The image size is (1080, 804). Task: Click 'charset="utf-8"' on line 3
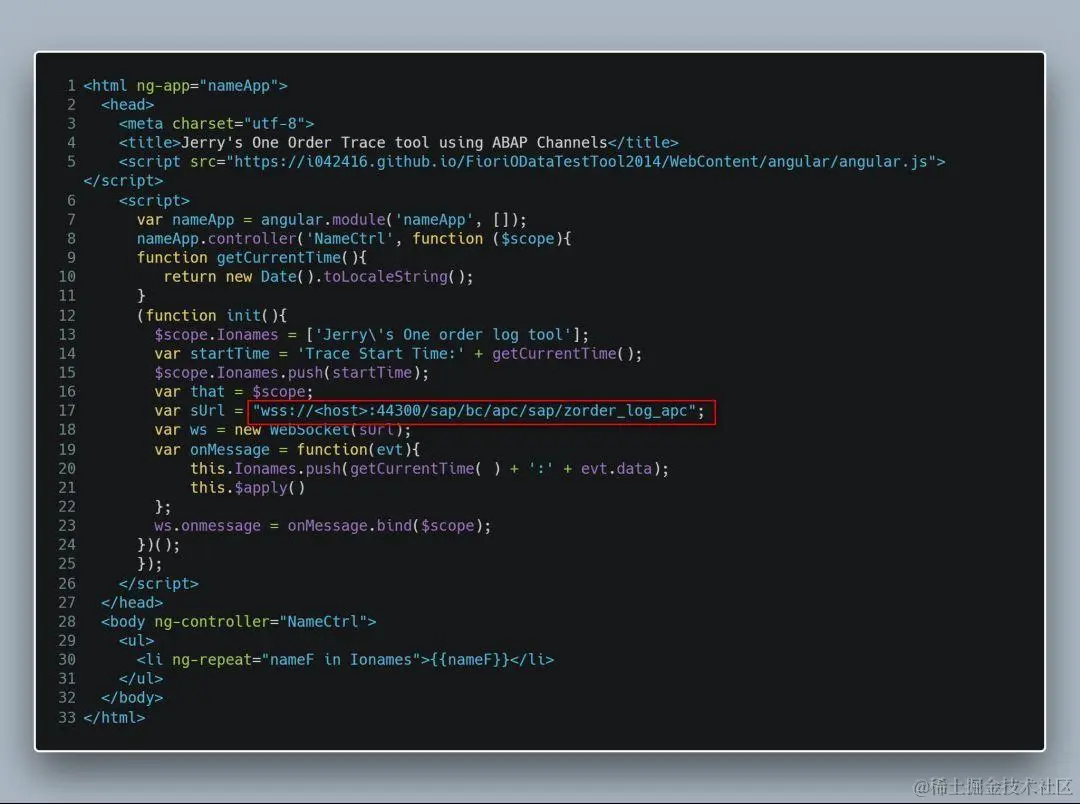238,123
